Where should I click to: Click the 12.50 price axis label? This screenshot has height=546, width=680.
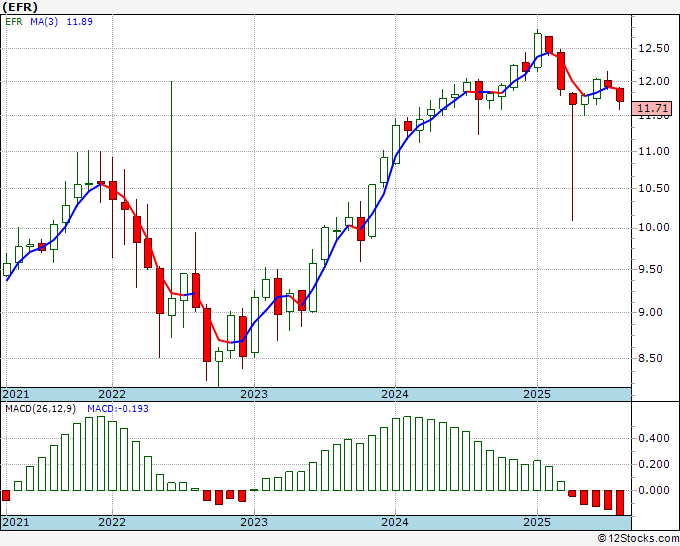[654, 48]
